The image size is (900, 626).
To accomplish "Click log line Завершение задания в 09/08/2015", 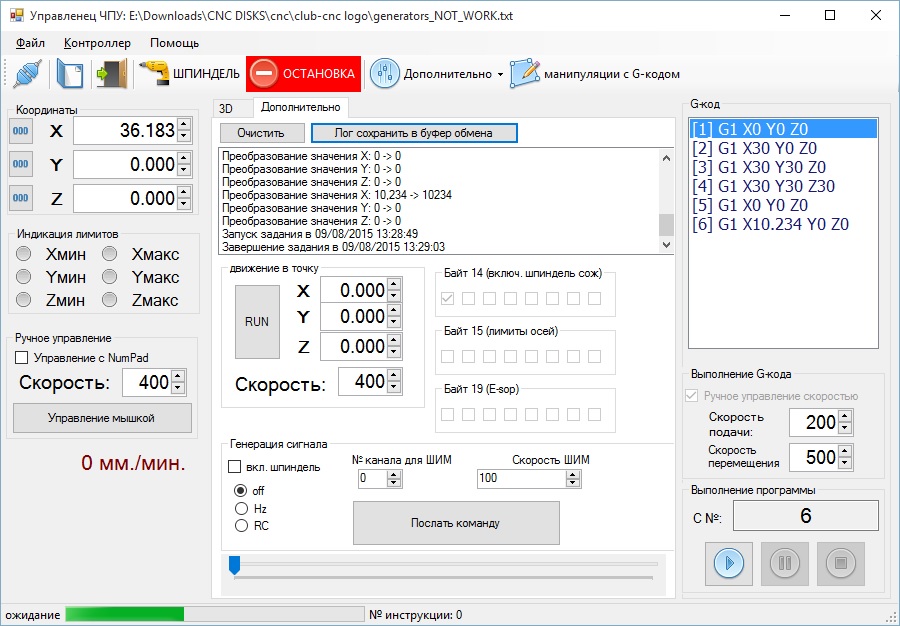I will point(333,247).
